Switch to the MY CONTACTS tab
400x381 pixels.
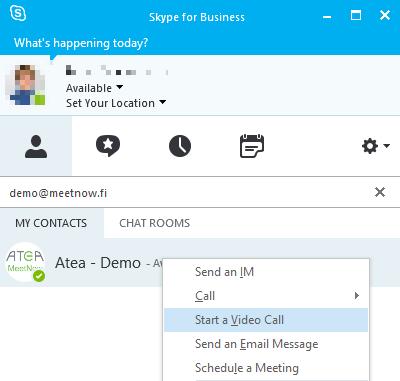51,223
